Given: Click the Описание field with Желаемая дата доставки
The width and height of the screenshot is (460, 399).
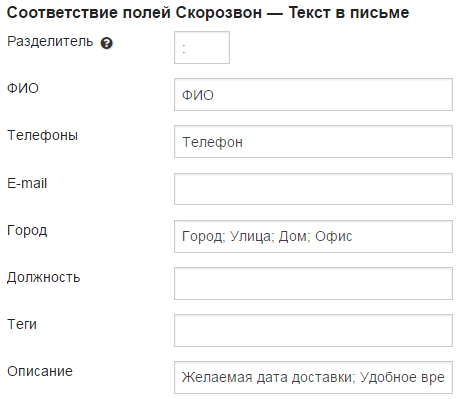Looking at the screenshot, I should (x=313, y=377).
